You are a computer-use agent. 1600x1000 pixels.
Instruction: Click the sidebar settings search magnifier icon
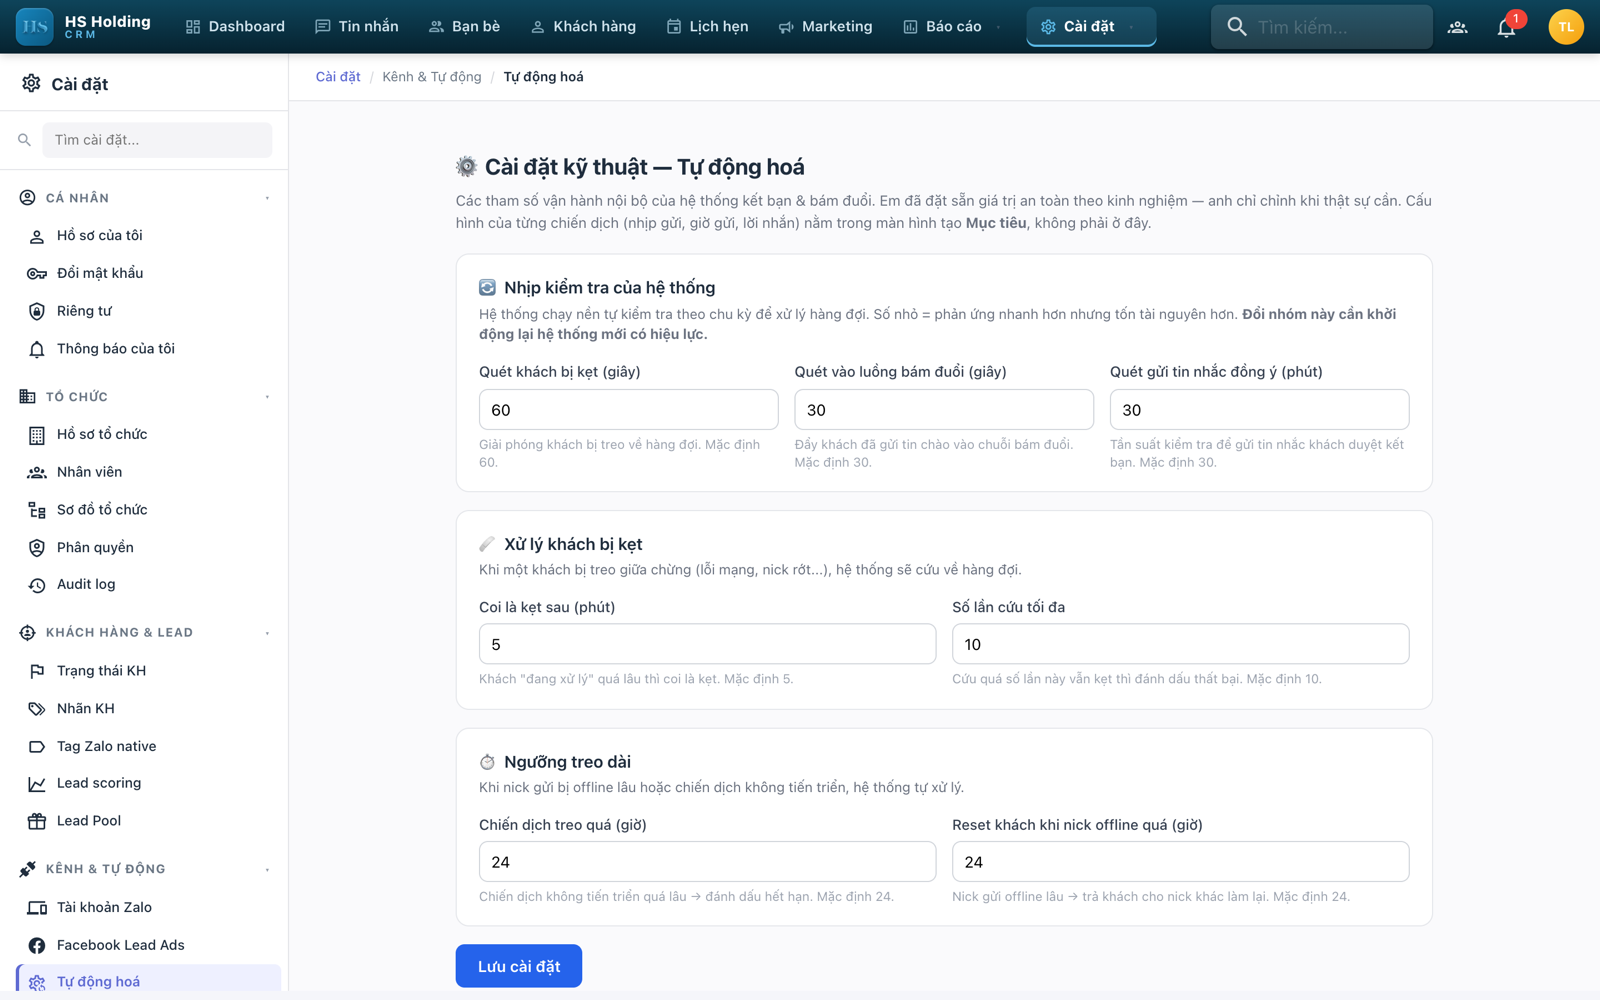click(24, 140)
